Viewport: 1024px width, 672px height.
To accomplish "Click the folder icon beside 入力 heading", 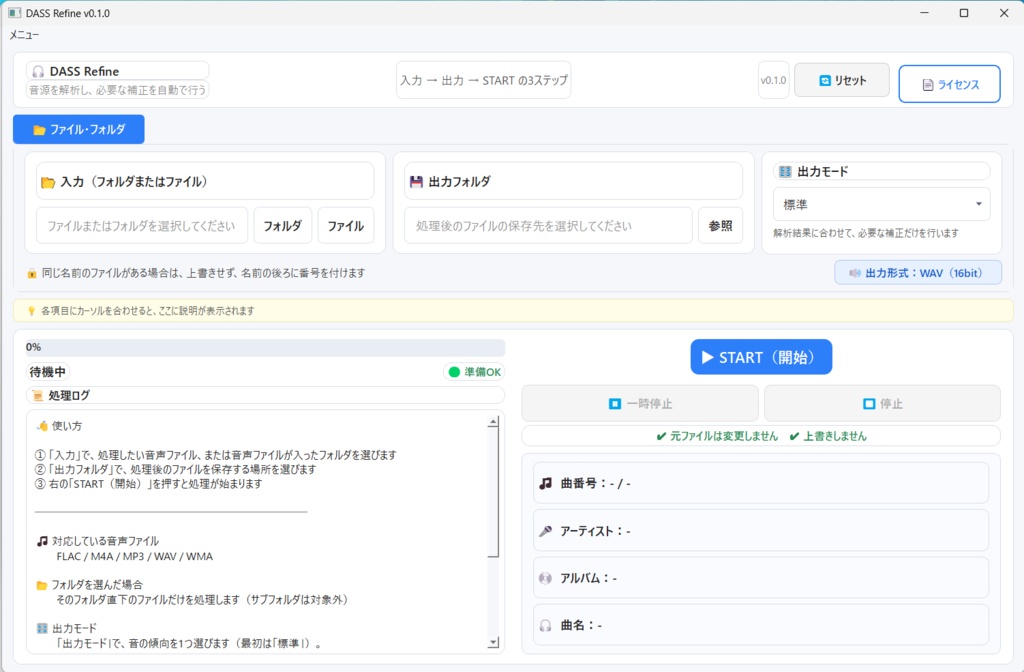I will (48, 182).
